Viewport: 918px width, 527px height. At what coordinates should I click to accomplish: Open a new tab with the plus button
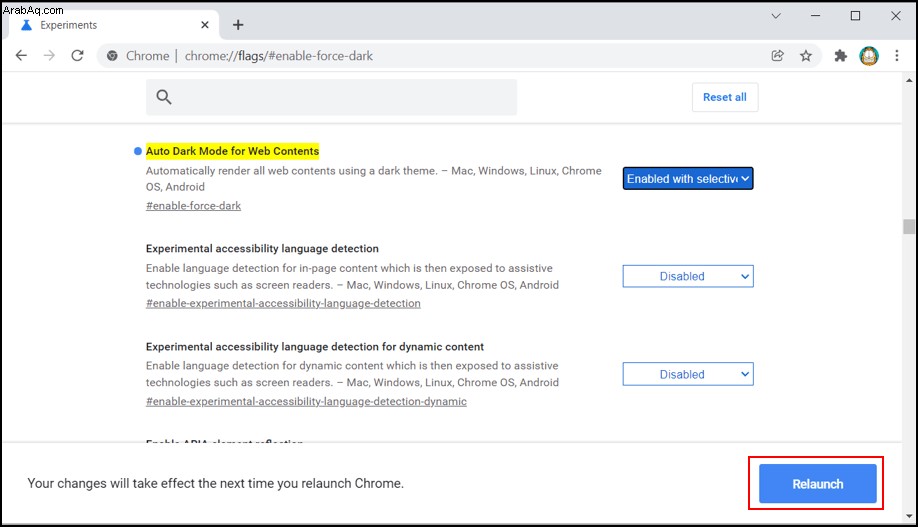pyautogui.click(x=238, y=25)
